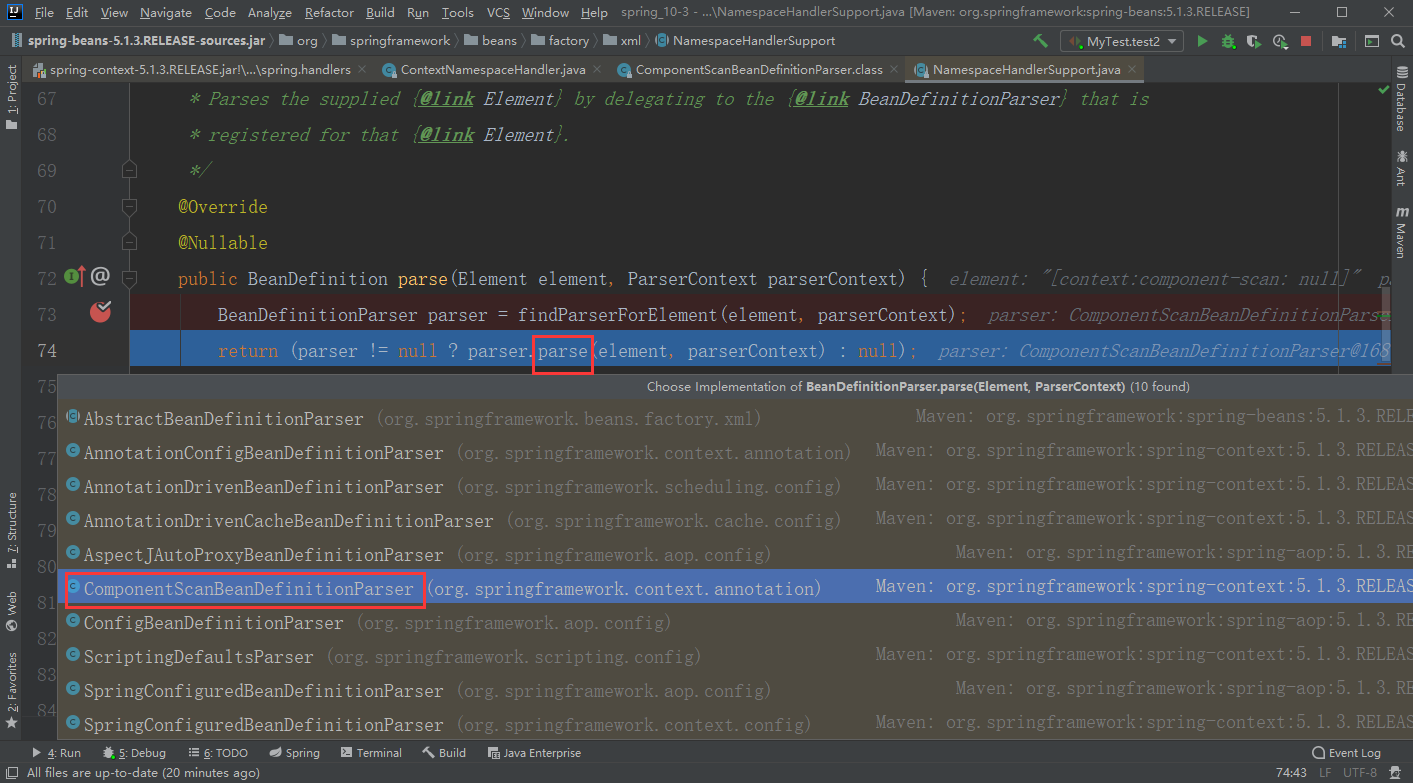The height and width of the screenshot is (783, 1413).
Task: Select ComponentScanBeanDefinitionParser in the list
Action: pos(735,589)
